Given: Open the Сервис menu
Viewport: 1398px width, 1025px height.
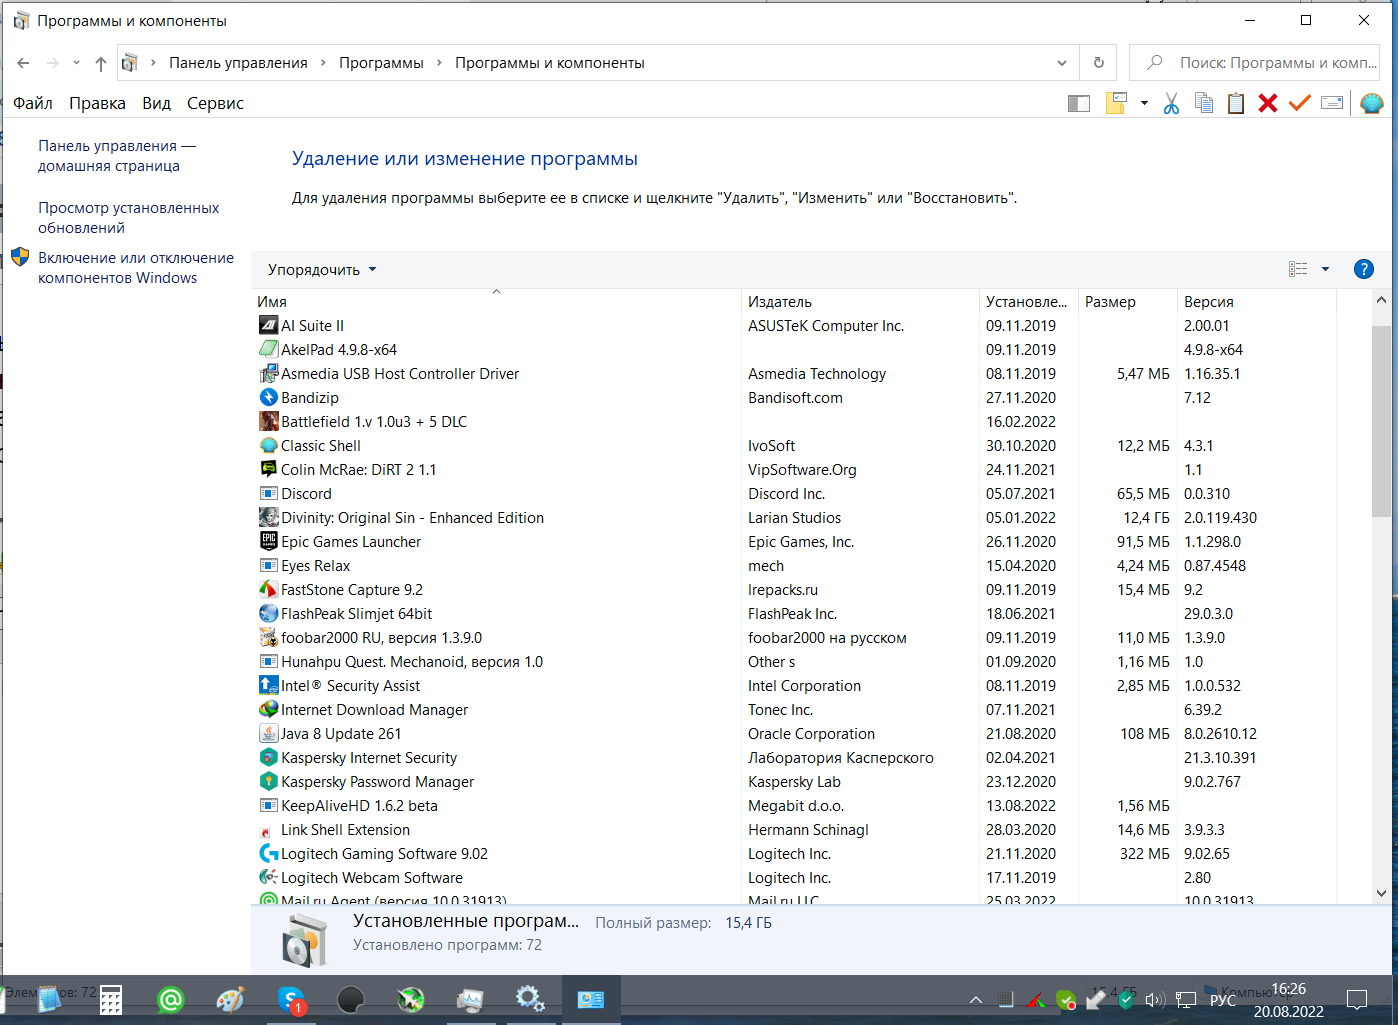Looking at the screenshot, I should coord(215,103).
